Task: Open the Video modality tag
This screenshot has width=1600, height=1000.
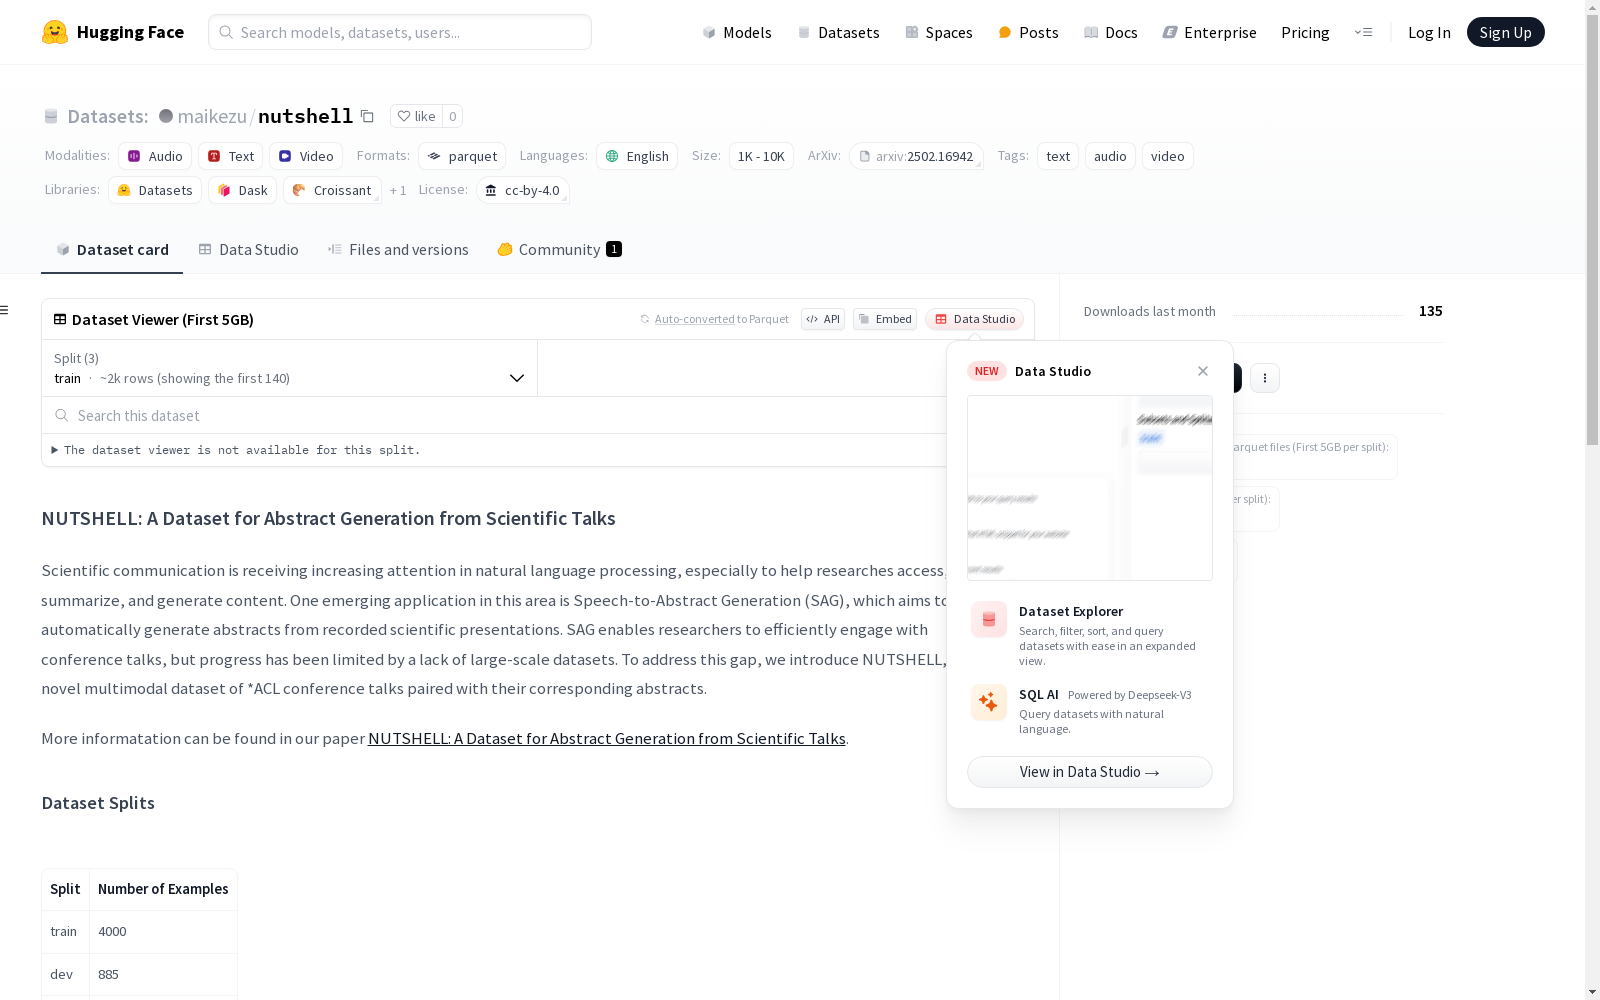Action: [306, 156]
